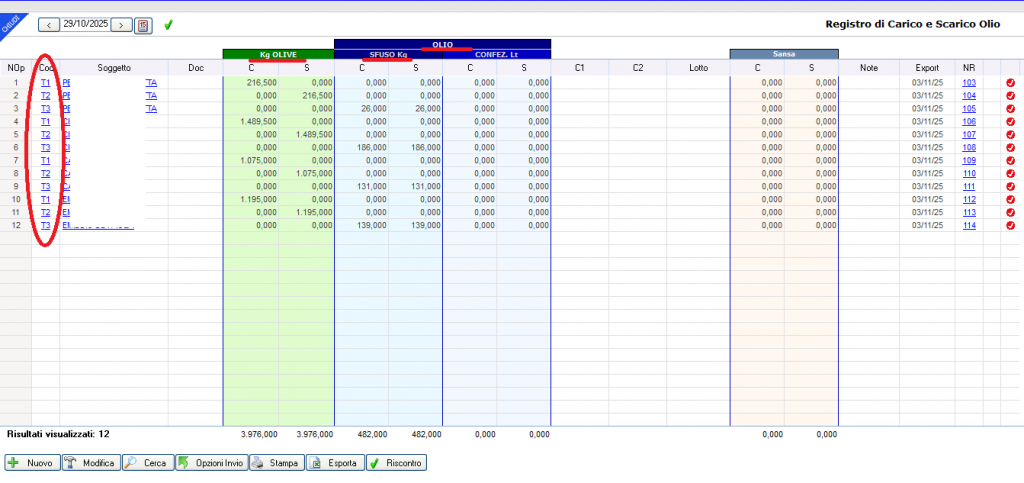Viewport: 1024px width, 483px height.
Task: Click the red check icon on row NR 114
Action: [x=1011, y=226]
